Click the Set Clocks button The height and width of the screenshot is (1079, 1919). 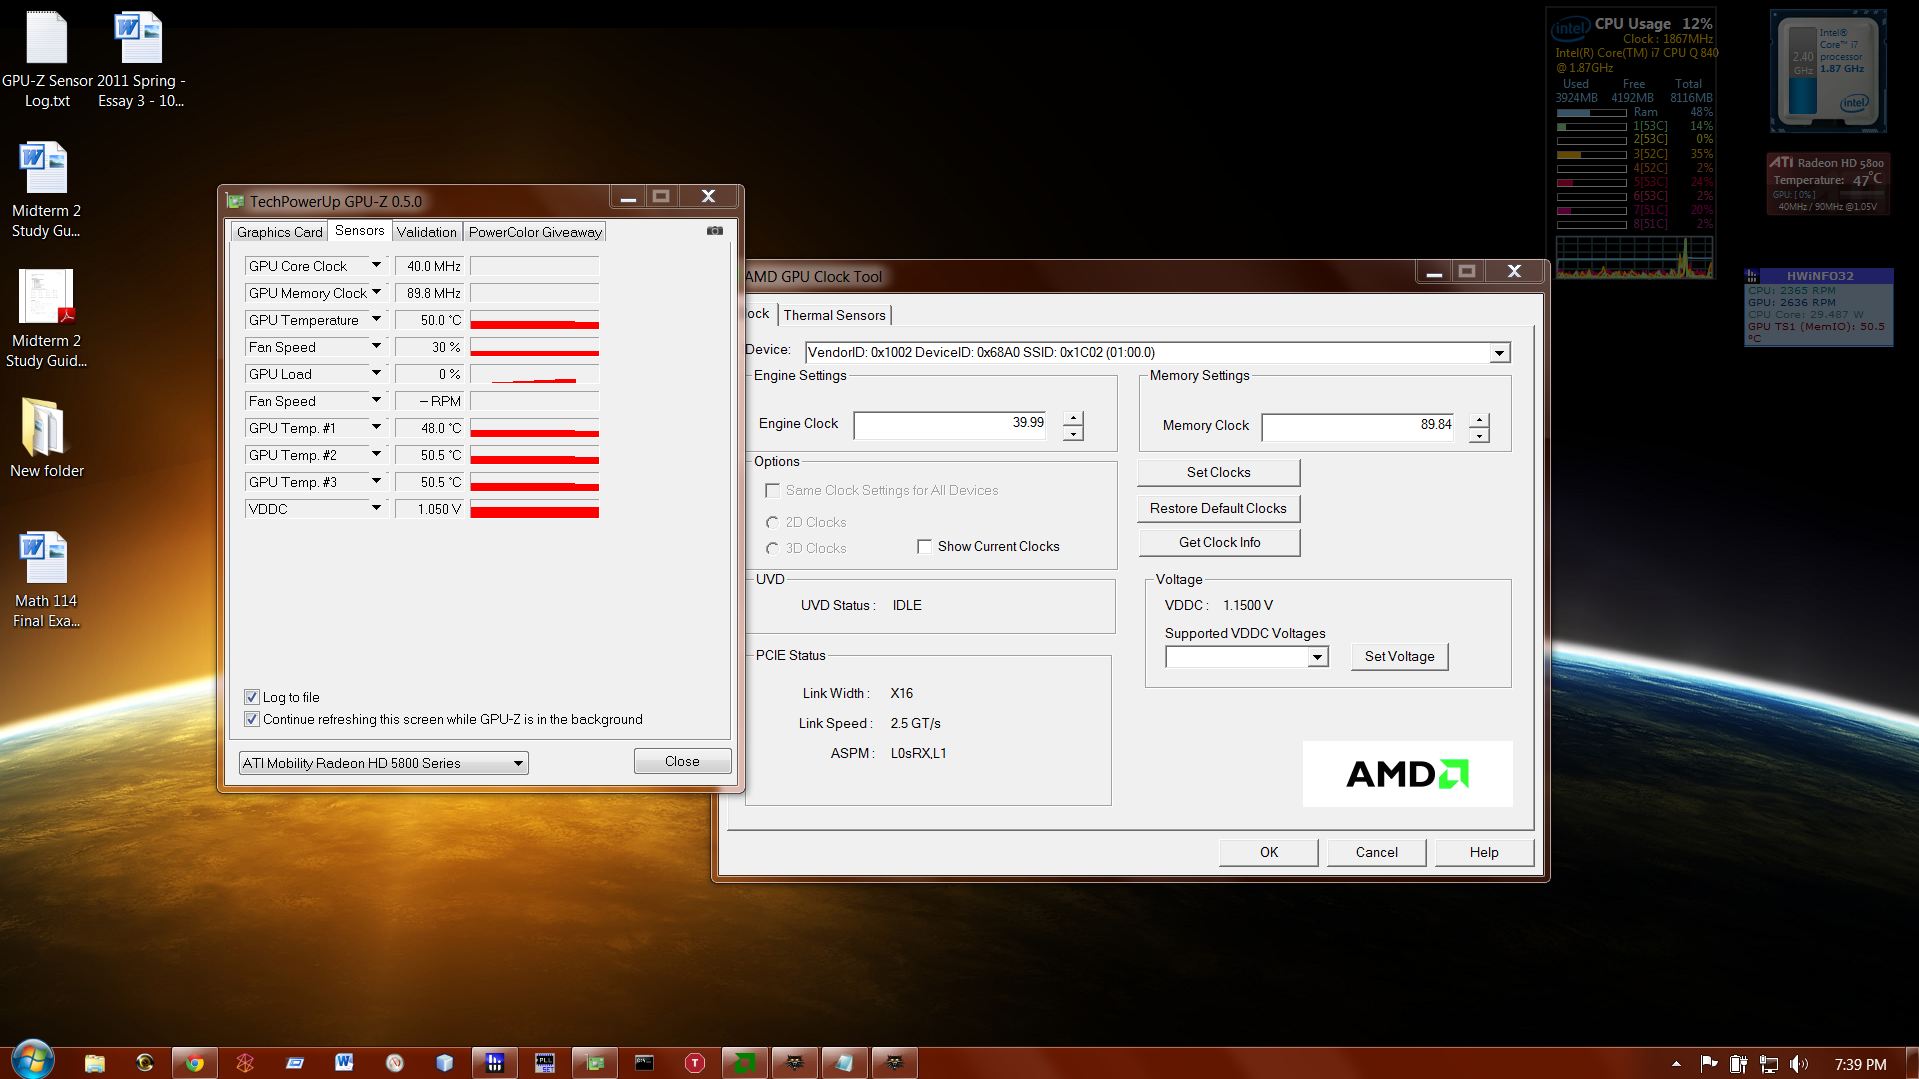(1219, 472)
